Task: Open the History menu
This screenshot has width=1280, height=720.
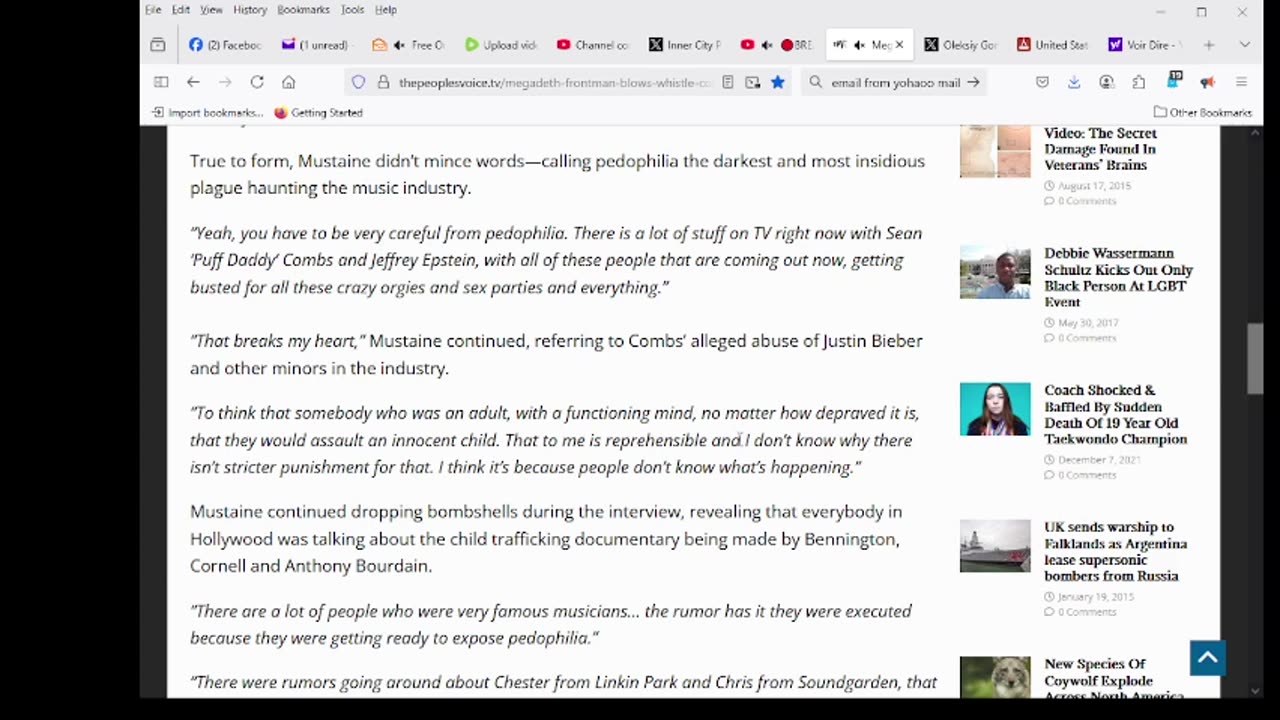Action: click(x=250, y=10)
